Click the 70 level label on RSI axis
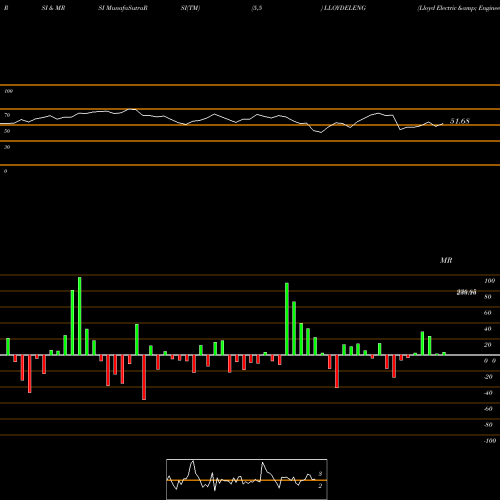500x500 pixels. pyautogui.click(x=7, y=115)
